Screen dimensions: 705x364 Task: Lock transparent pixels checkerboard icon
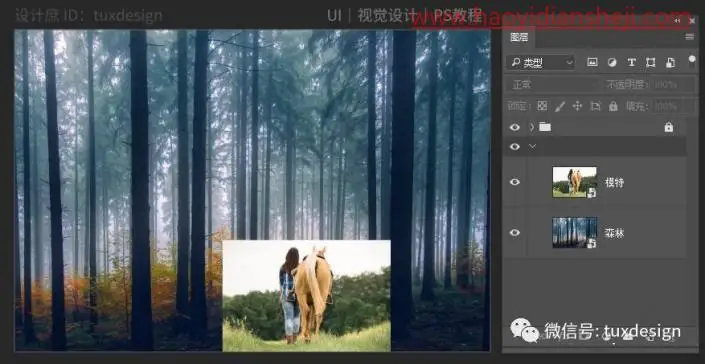coord(542,106)
